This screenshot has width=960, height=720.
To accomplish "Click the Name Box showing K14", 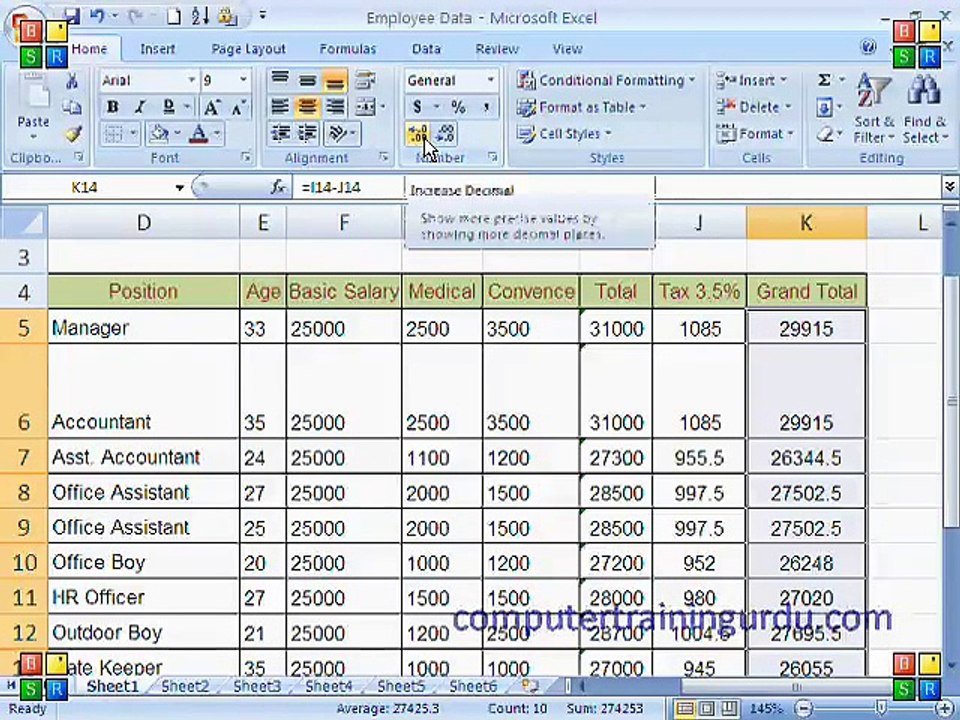I will (x=86, y=187).
